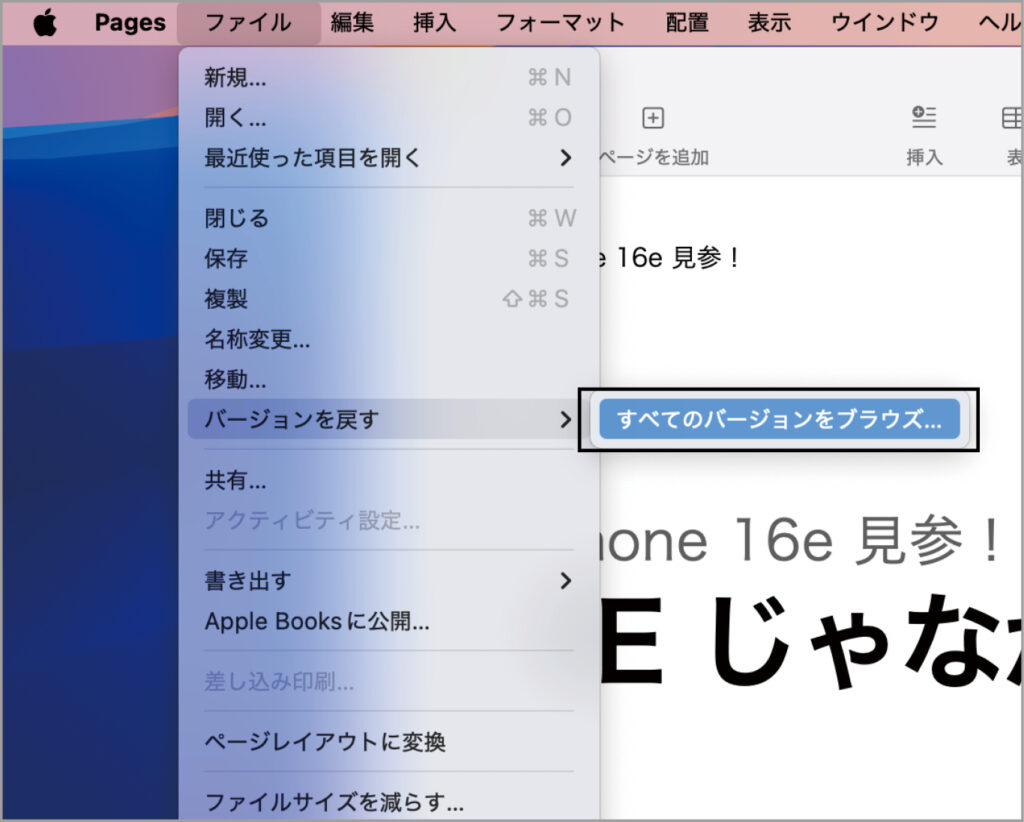The height and width of the screenshot is (822, 1024).
Task: Choose Apple Books に公開... menu item
Action: pos(389,621)
